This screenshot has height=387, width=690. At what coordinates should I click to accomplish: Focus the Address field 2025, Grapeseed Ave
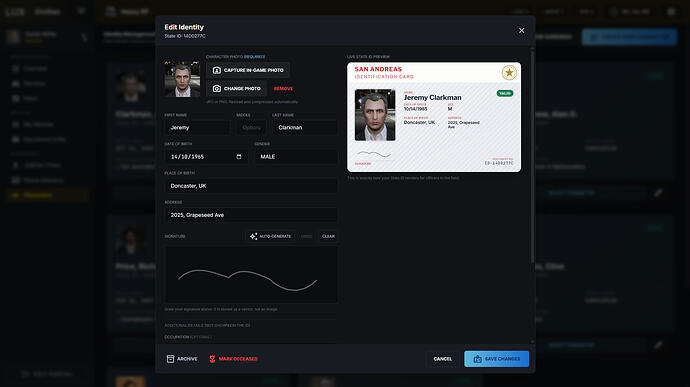[x=251, y=215]
